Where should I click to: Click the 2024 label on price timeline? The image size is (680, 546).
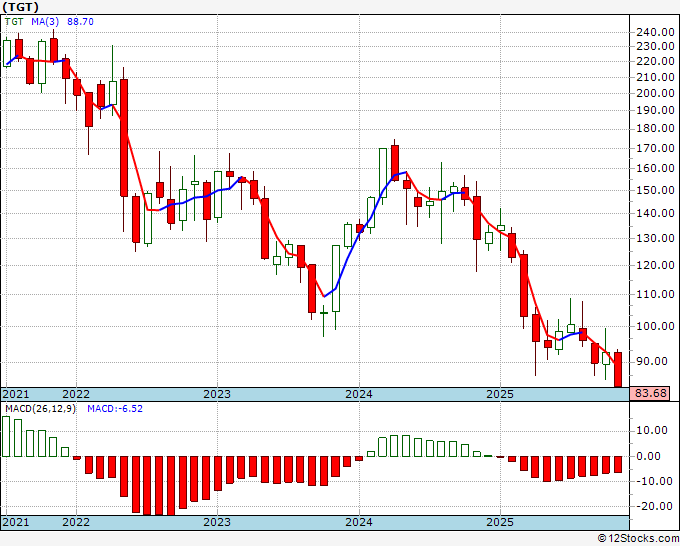[359, 394]
